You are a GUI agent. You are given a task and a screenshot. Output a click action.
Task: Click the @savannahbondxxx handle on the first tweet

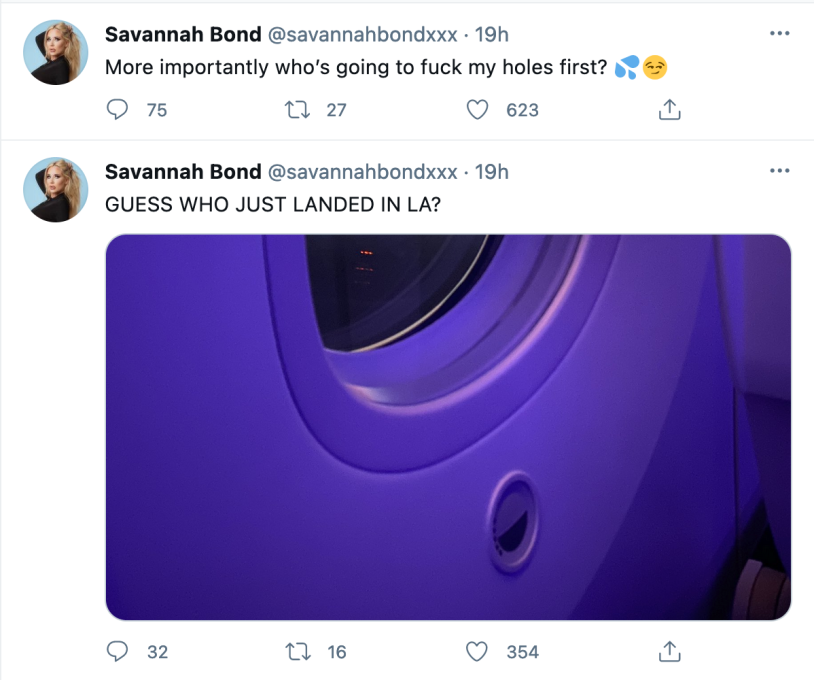tap(362, 35)
